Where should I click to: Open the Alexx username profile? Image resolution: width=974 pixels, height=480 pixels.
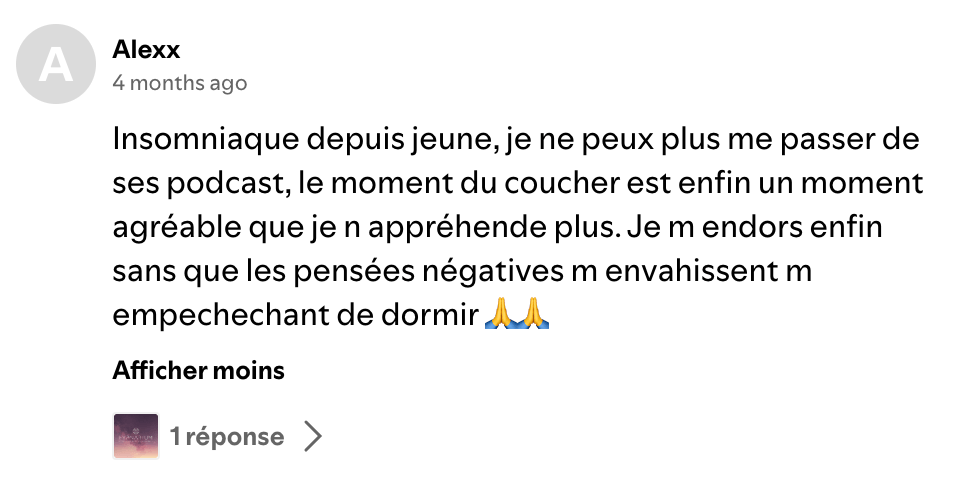(146, 49)
